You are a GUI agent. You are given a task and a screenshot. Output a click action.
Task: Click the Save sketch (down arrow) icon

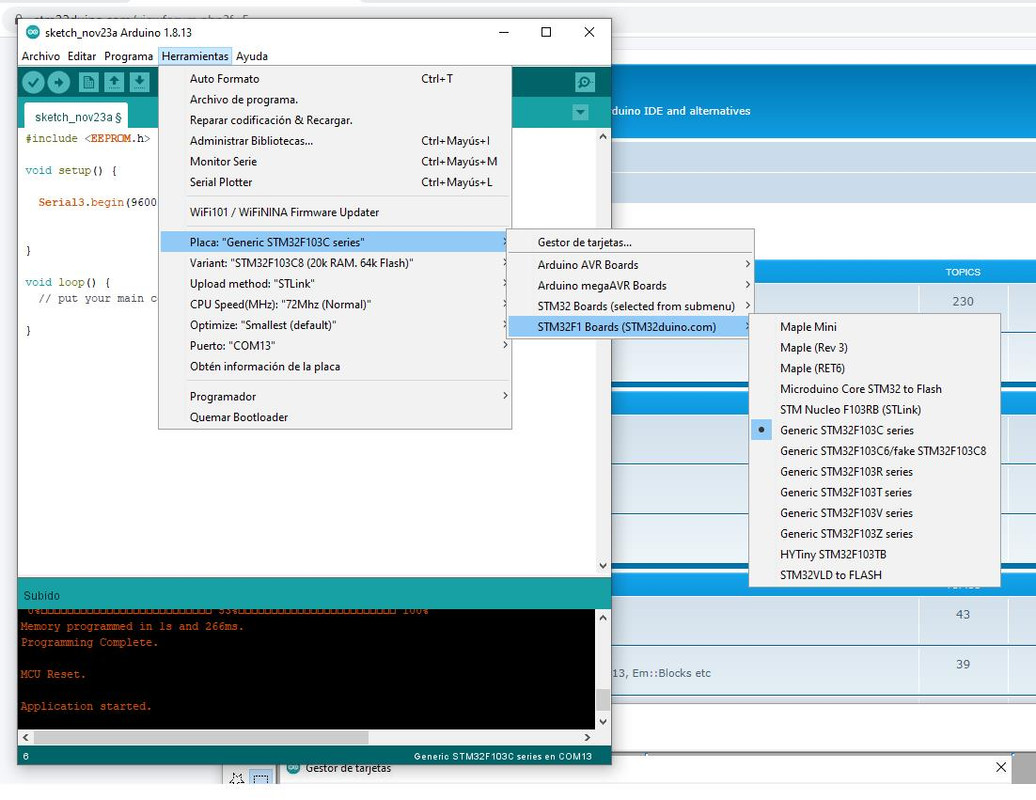click(139, 83)
